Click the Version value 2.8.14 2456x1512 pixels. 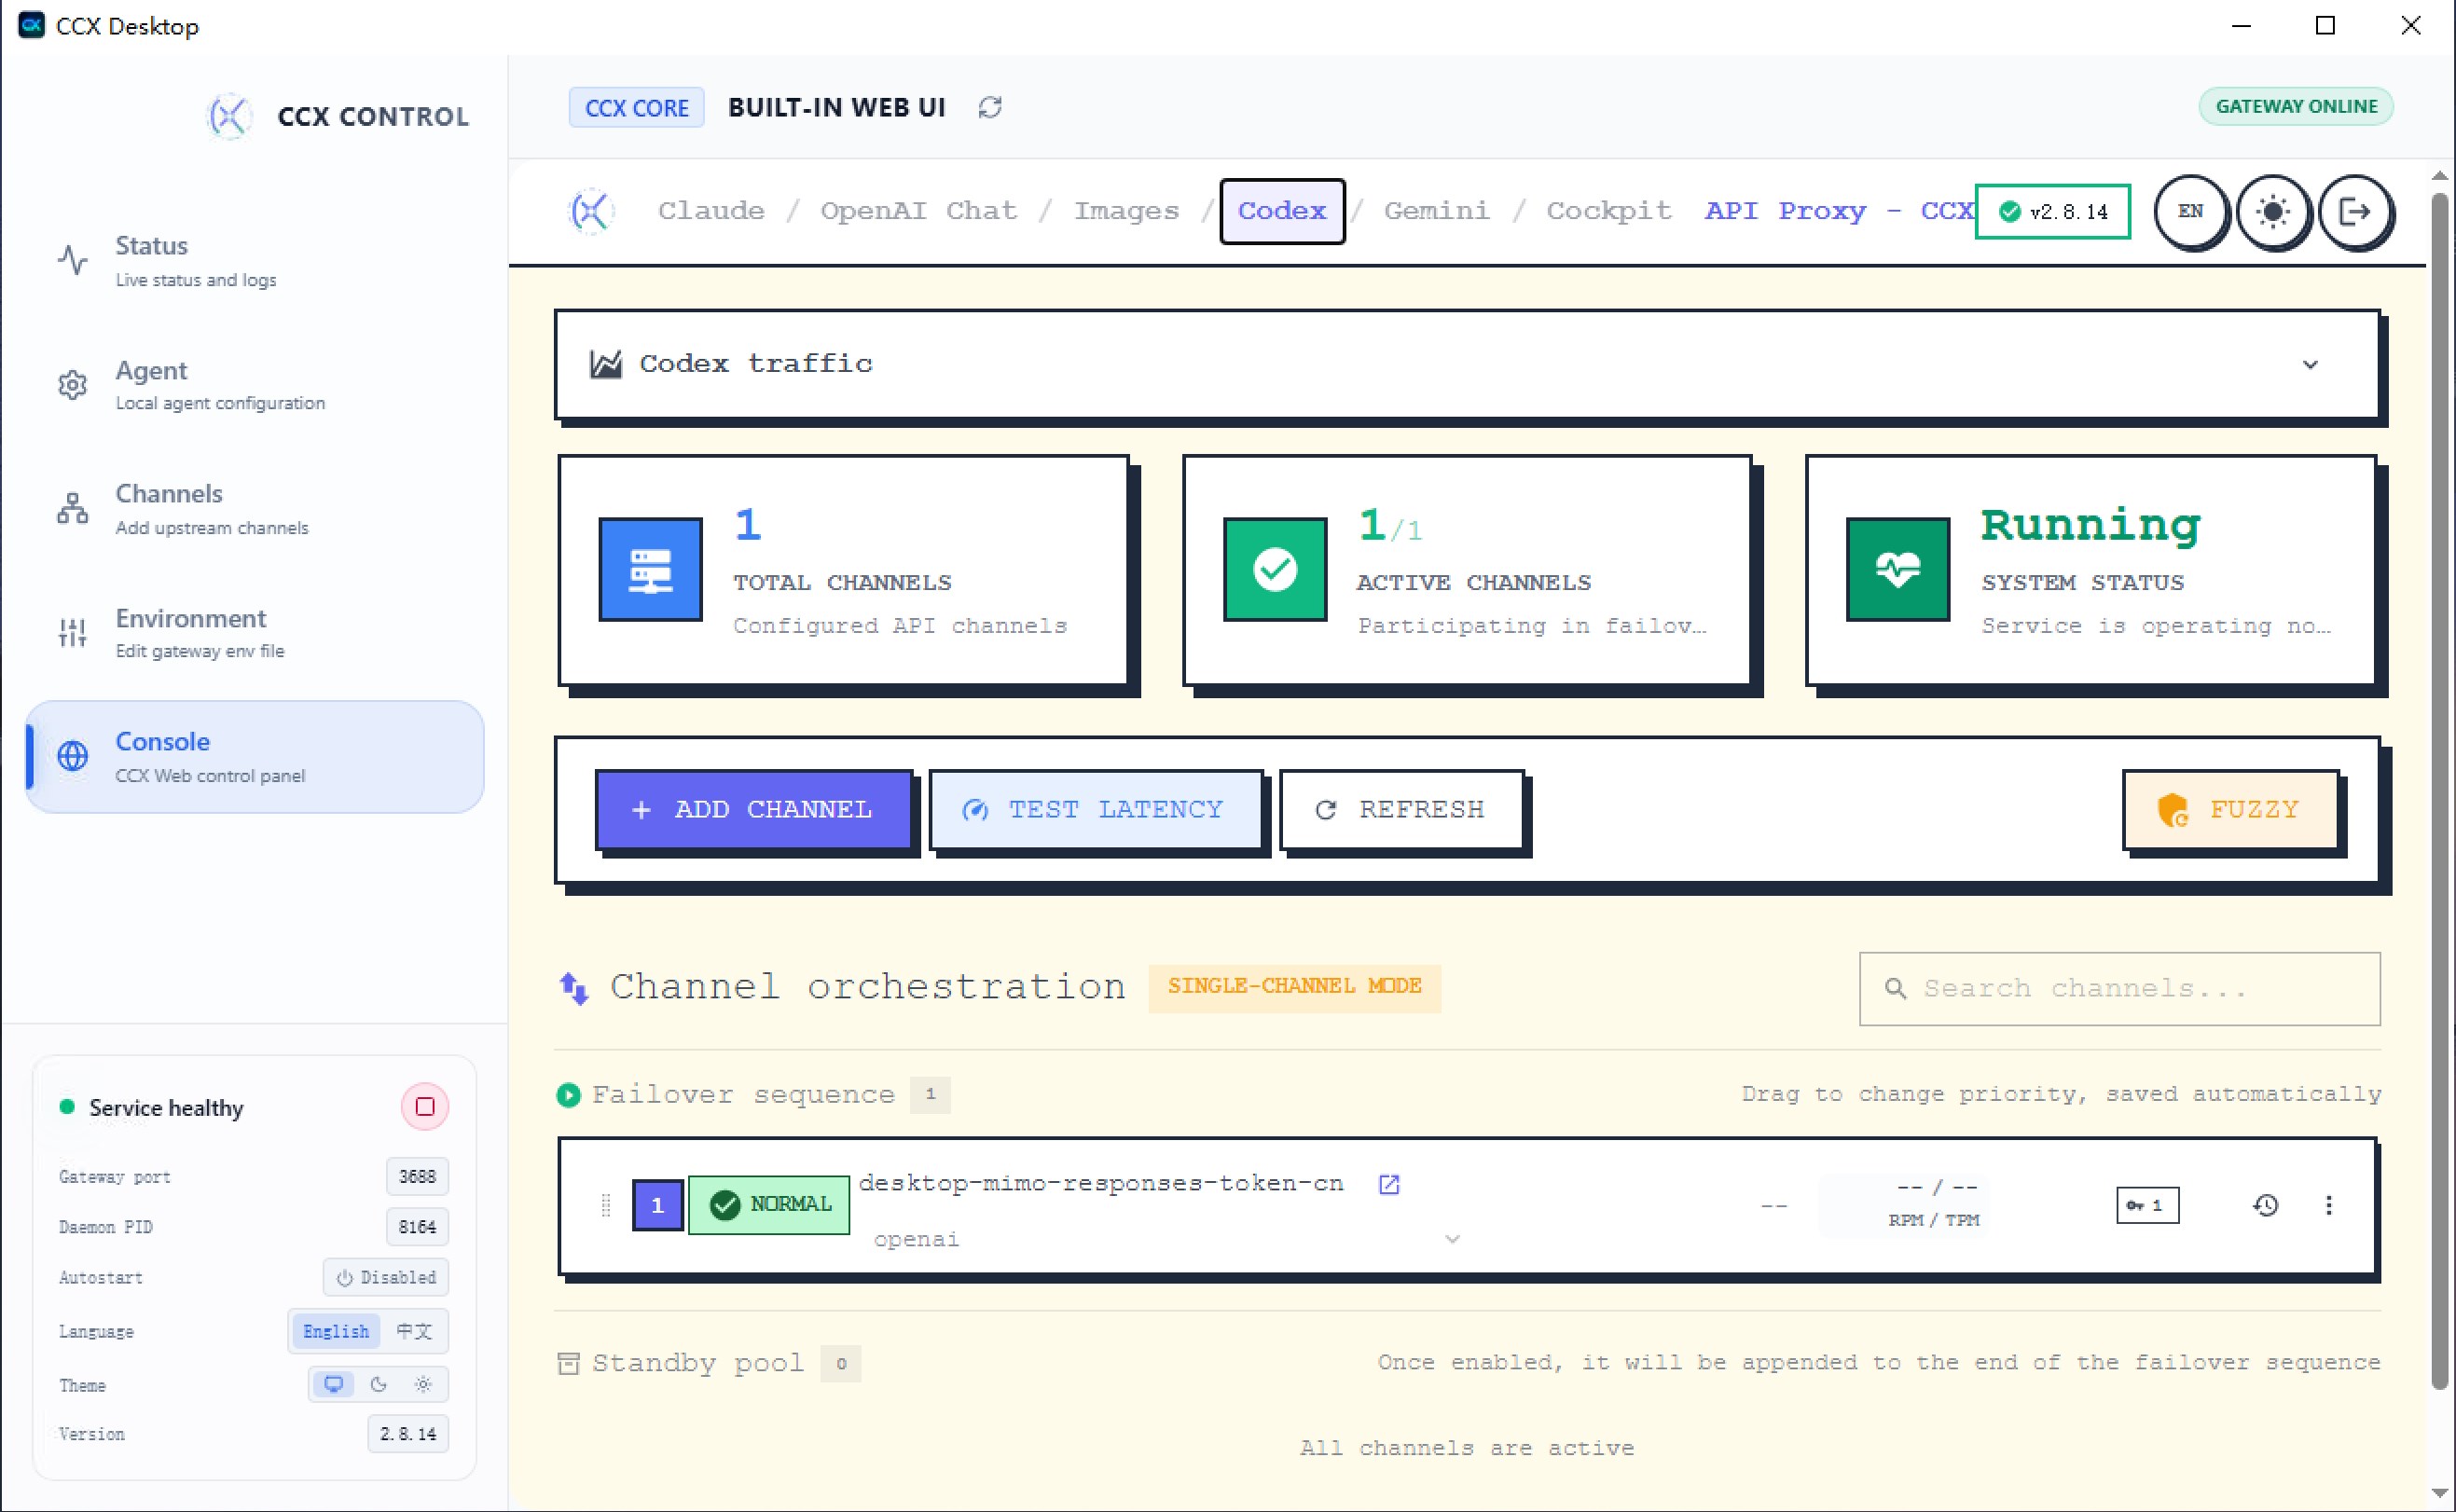click(408, 1434)
